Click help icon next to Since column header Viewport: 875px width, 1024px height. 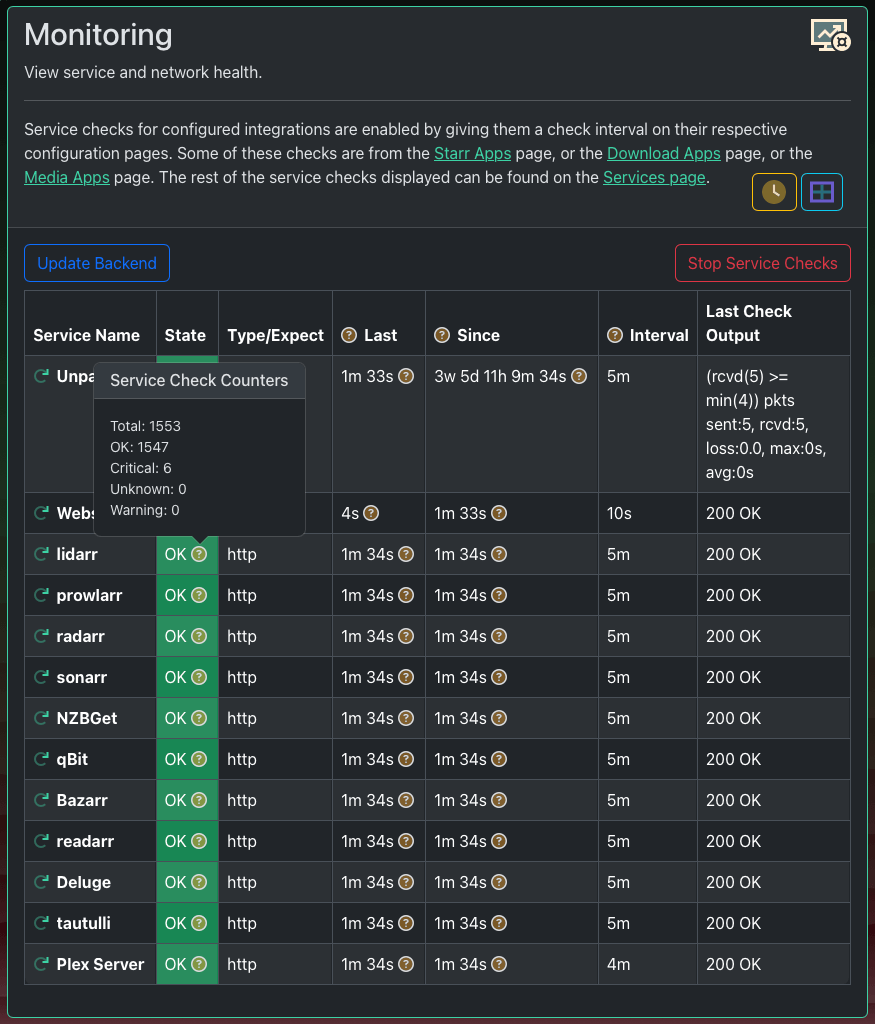442,335
